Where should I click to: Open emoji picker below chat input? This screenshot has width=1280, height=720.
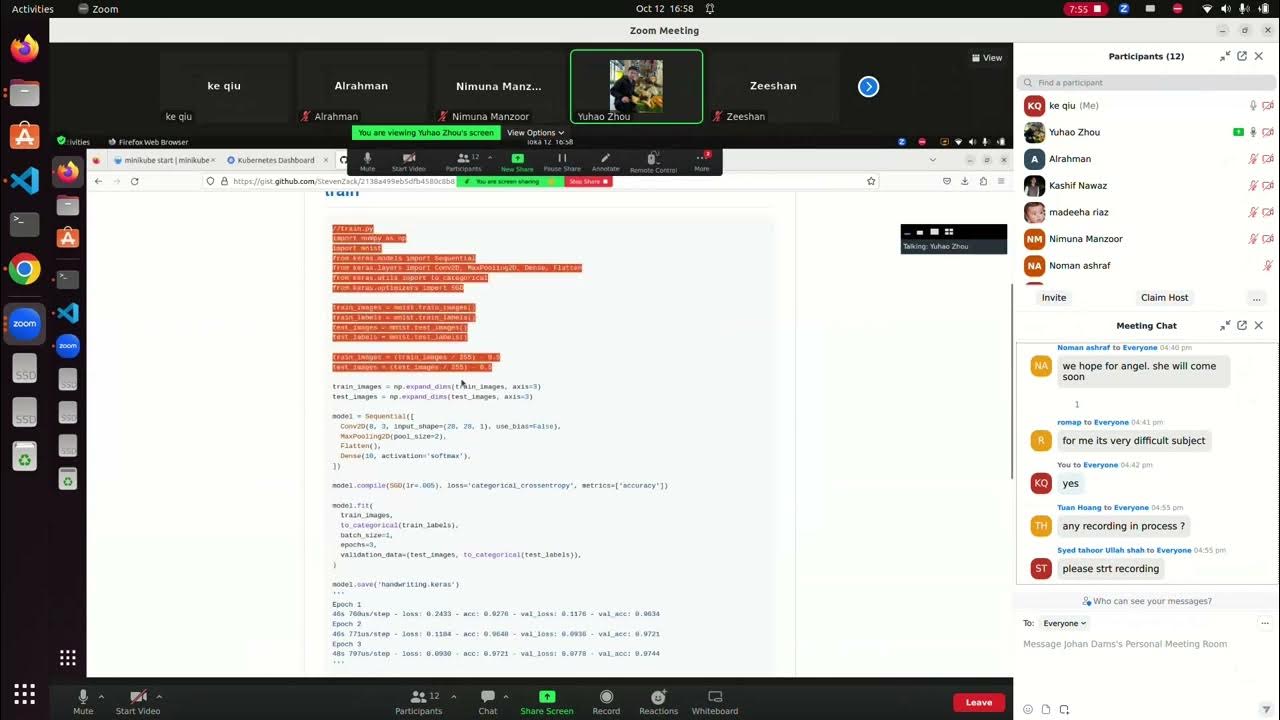(1028, 709)
